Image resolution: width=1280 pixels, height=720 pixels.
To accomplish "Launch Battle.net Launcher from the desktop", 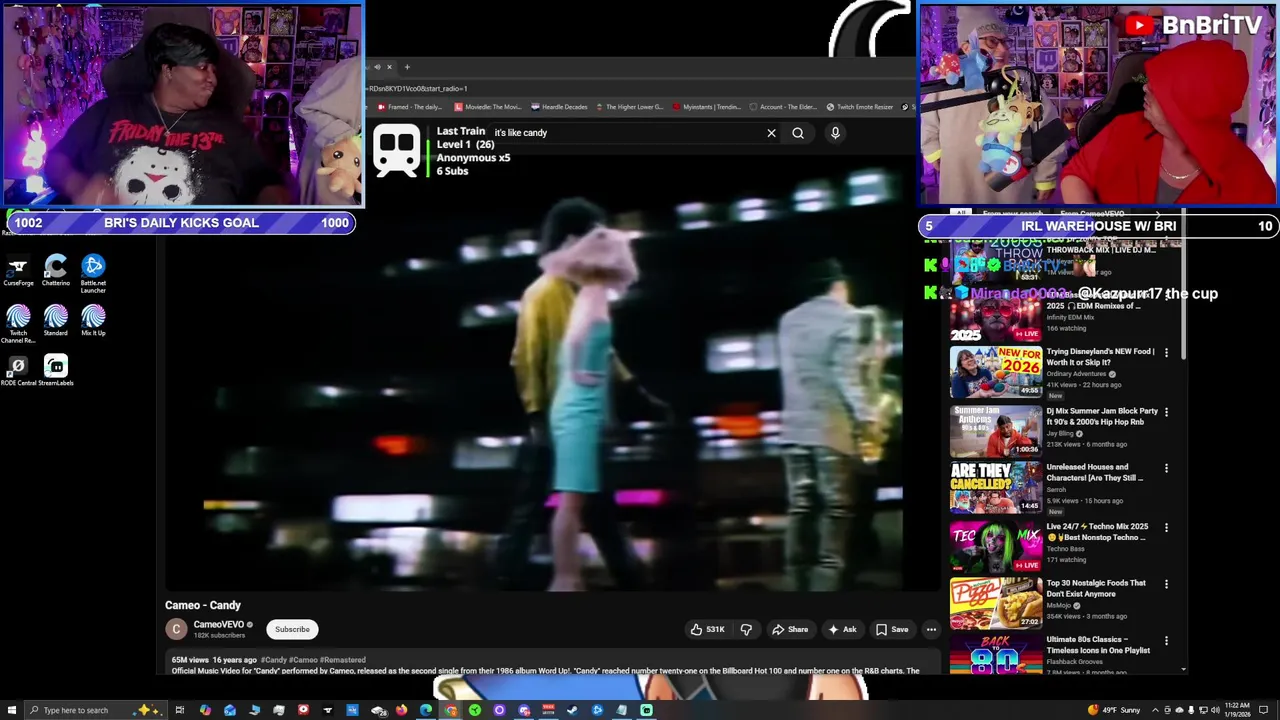I will [93, 273].
